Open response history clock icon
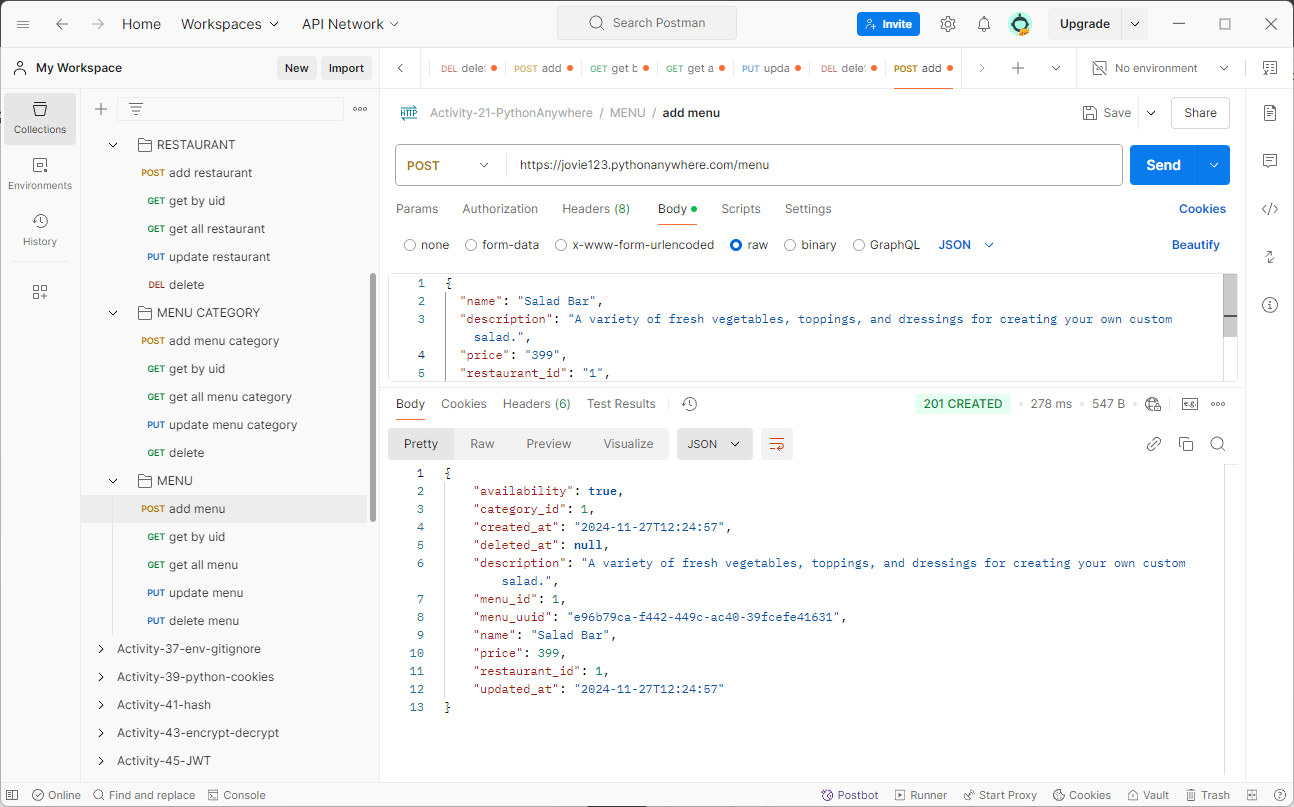This screenshot has width=1294, height=807. [x=689, y=404]
